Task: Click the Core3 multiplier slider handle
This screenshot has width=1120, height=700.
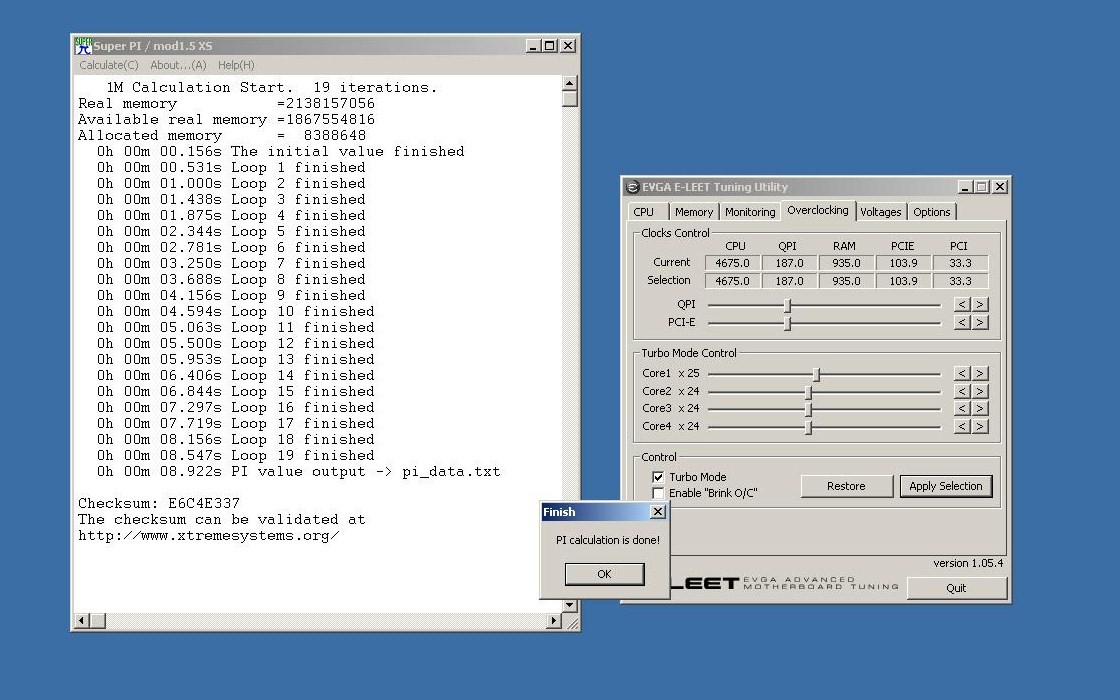Action: tap(808, 409)
